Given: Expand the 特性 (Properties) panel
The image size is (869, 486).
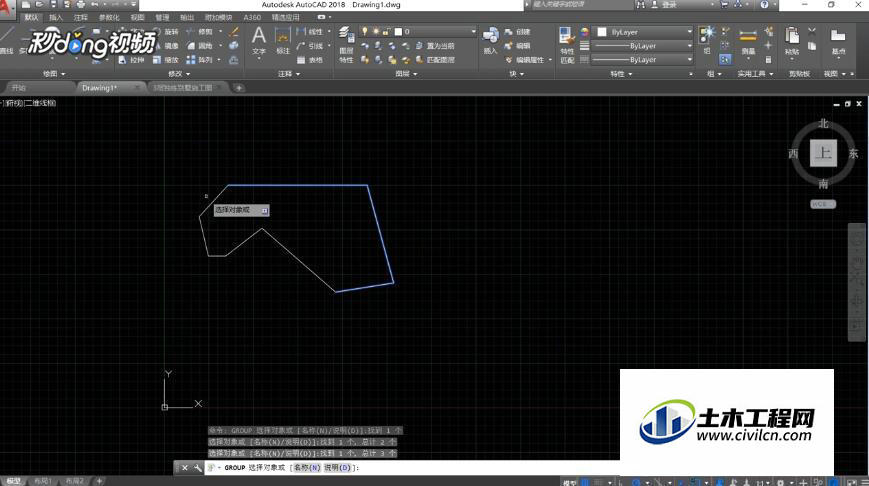Looking at the screenshot, I should pyautogui.click(x=621, y=74).
